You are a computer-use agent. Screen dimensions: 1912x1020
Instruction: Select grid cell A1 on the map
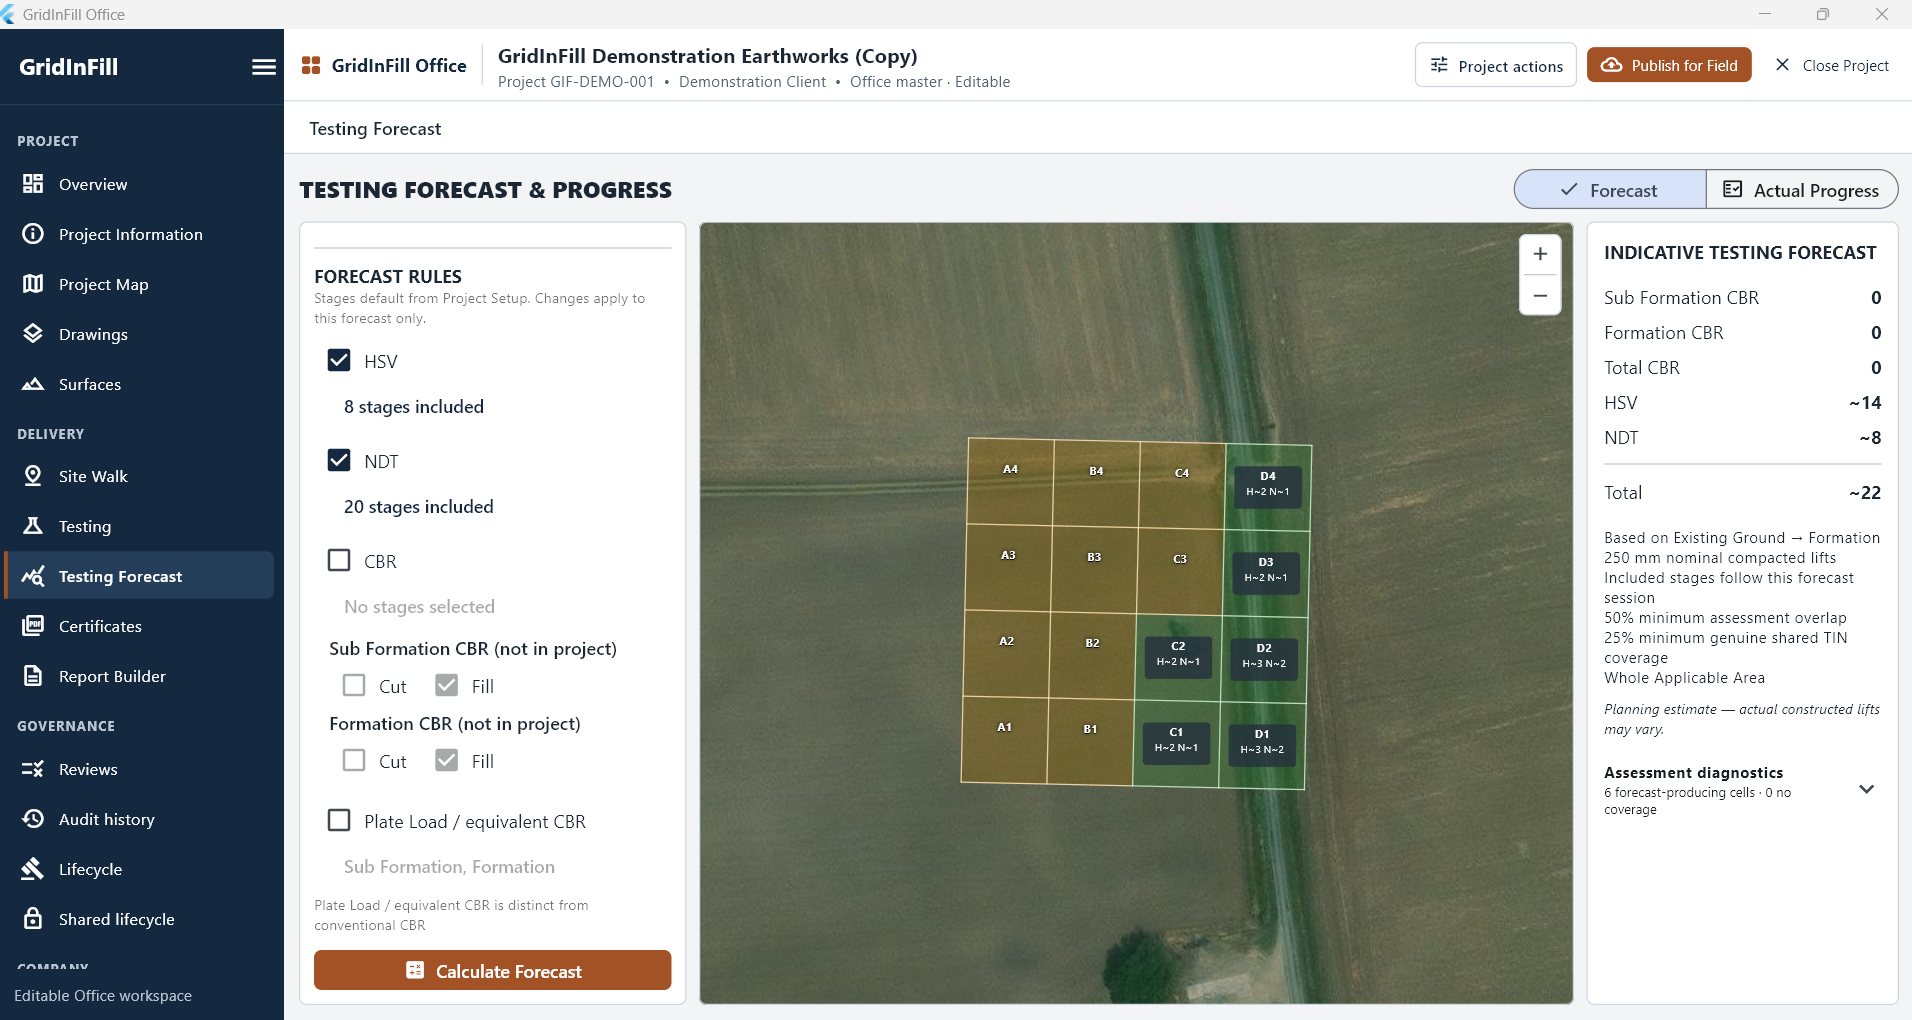[x=1004, y=740]
